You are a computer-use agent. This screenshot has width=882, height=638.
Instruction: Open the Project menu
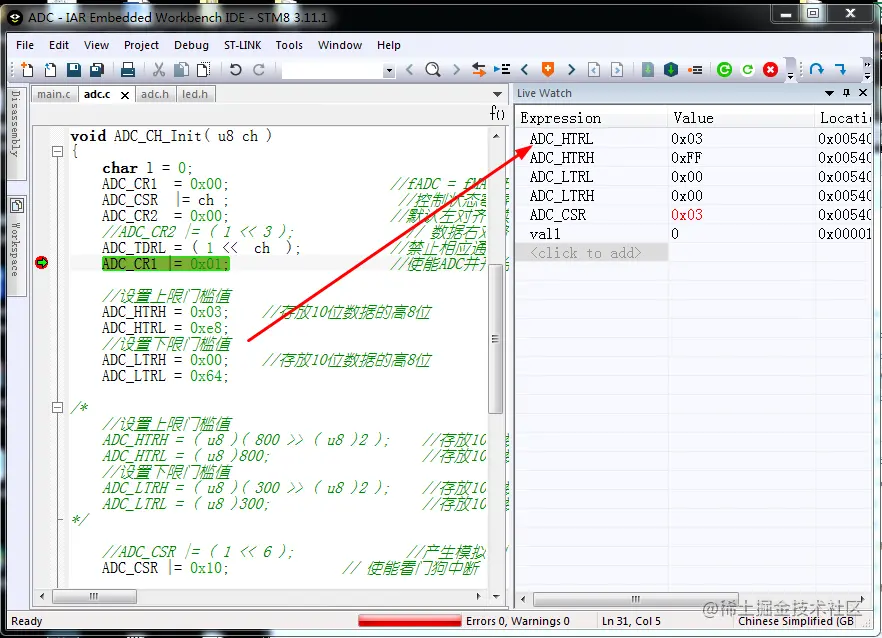tap(141, 45)
